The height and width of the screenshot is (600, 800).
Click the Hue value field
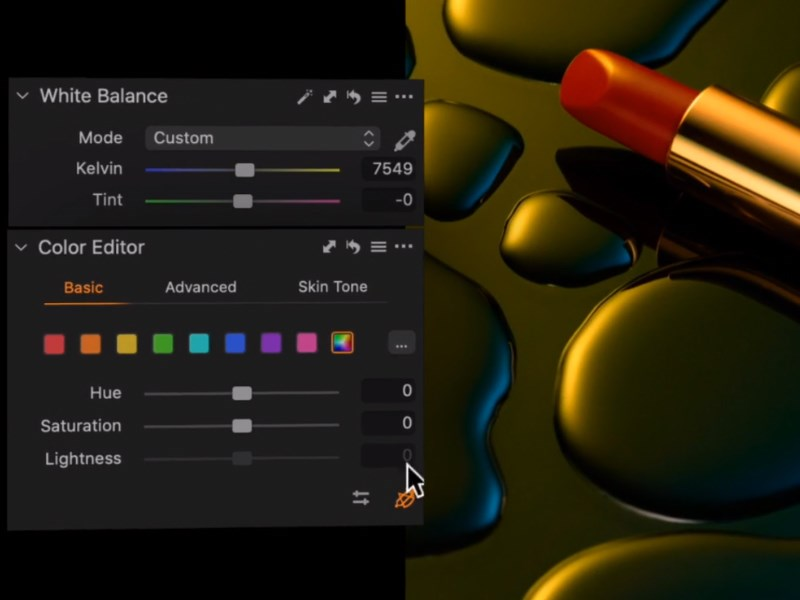click(388, 391)
